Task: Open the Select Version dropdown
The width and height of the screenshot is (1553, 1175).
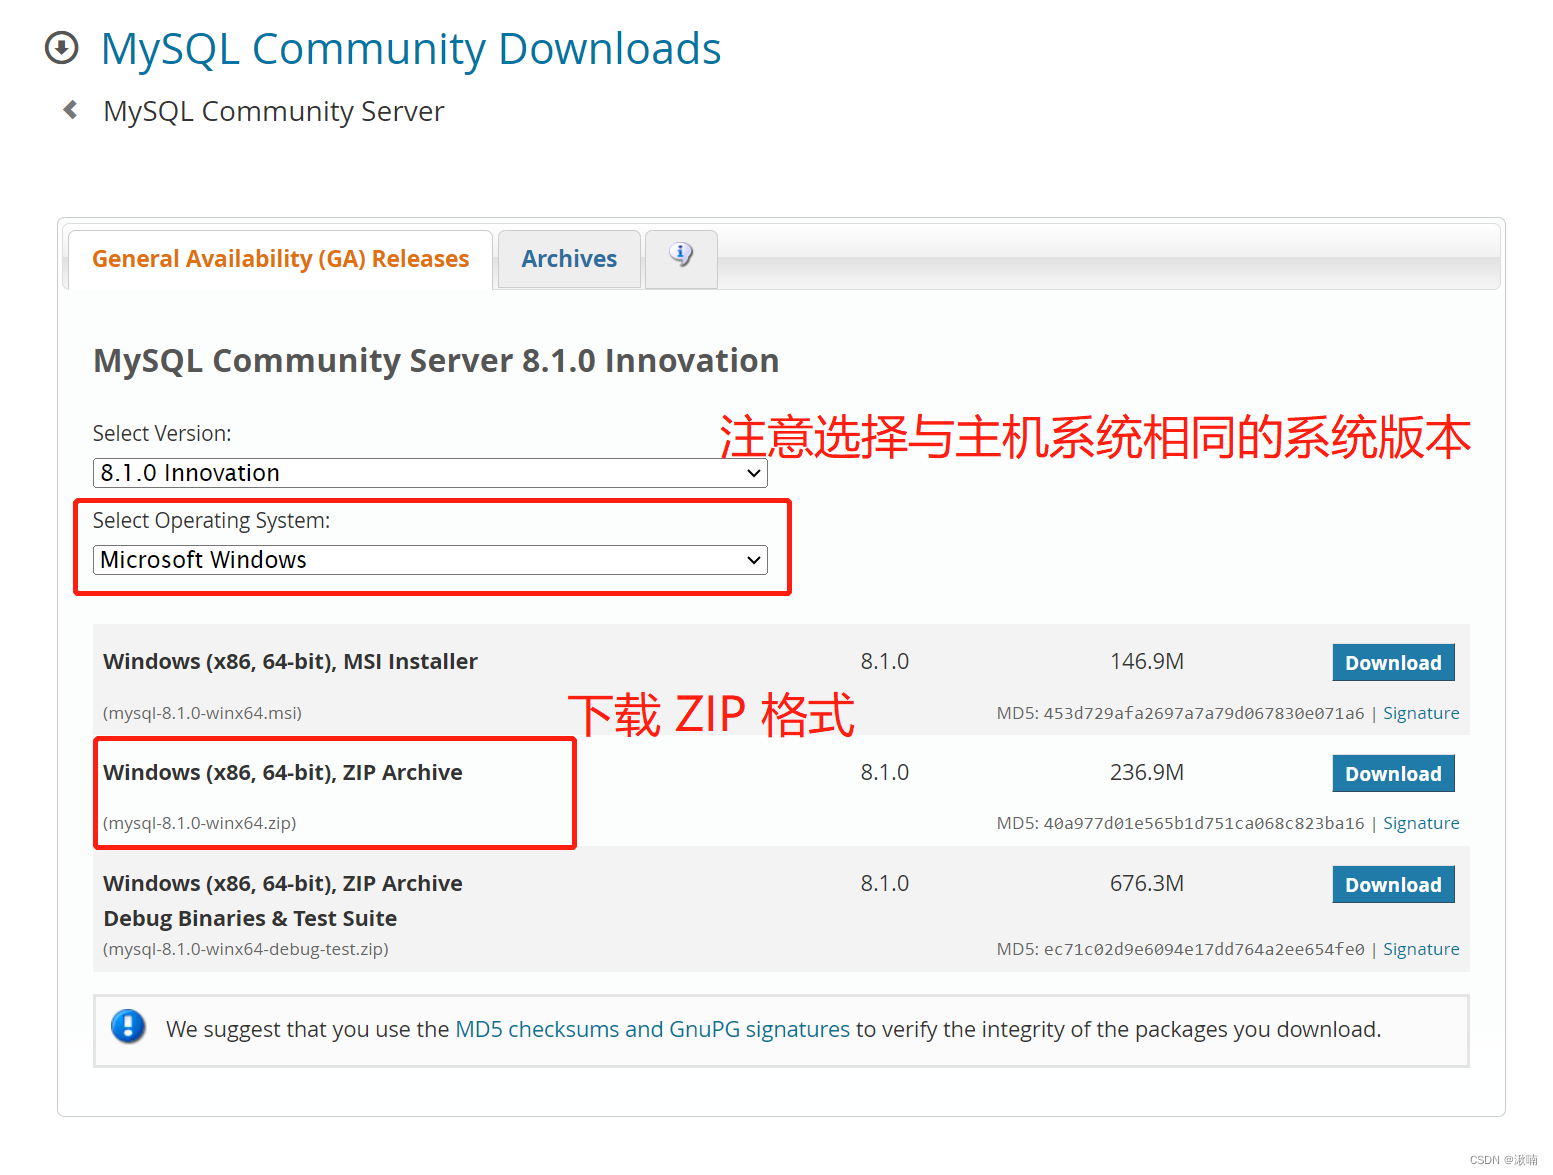Action: tap(430, 473)
